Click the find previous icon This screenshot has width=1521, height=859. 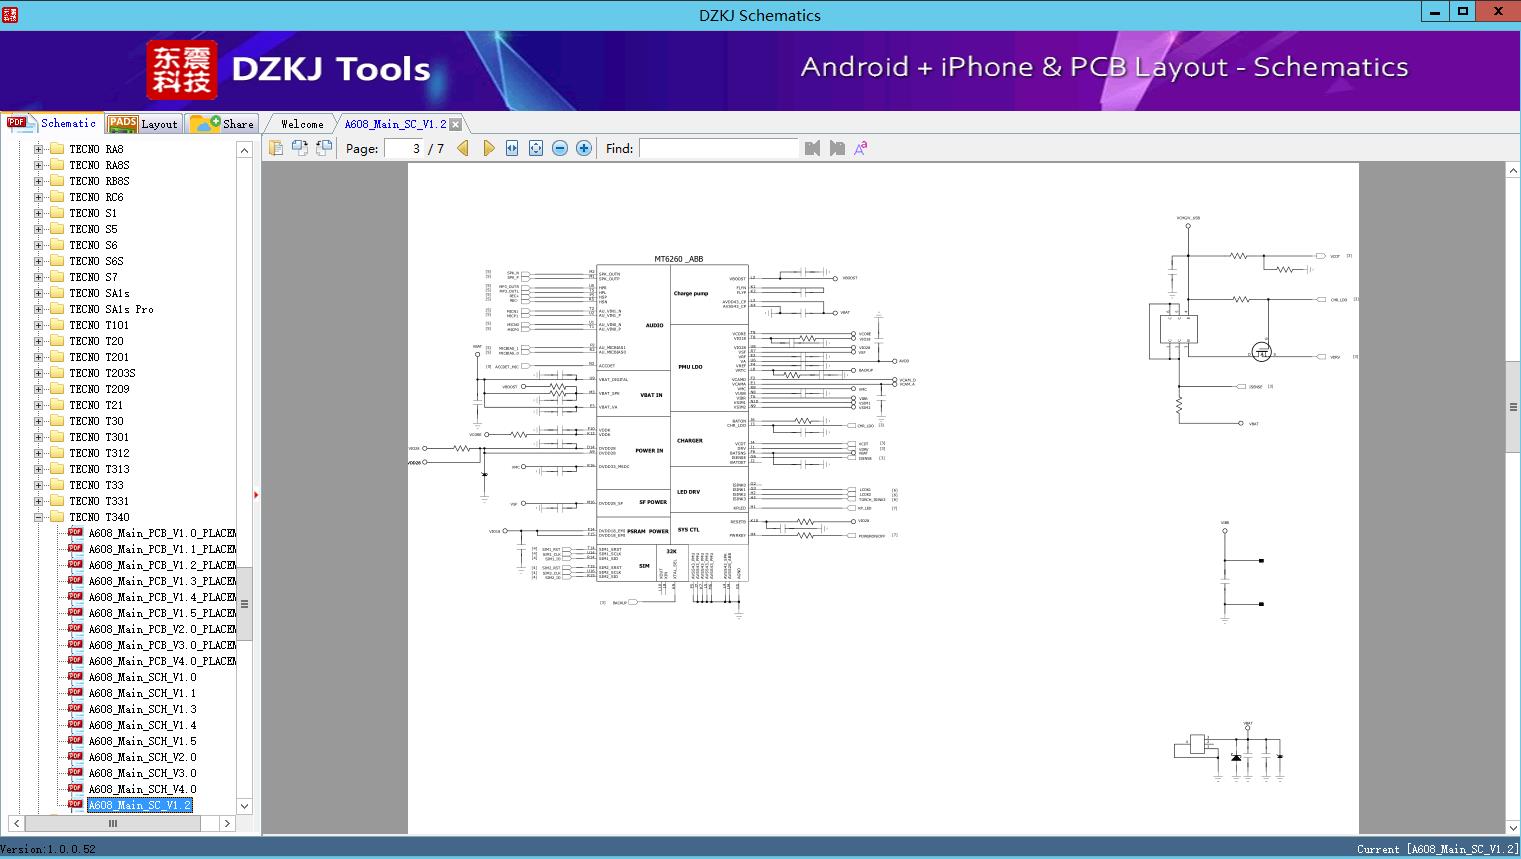tap(812, 148)
